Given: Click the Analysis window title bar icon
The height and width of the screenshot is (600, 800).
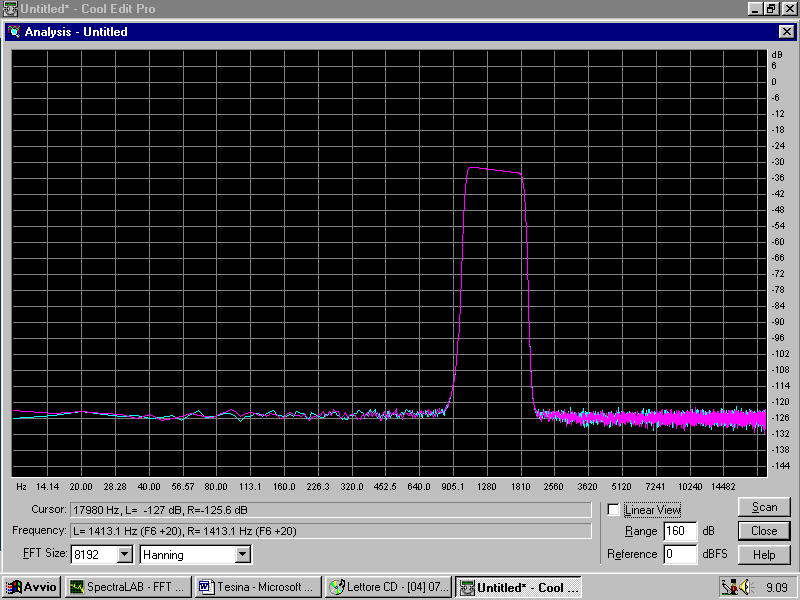Looking at the screenshot, I should click(14, 32).
